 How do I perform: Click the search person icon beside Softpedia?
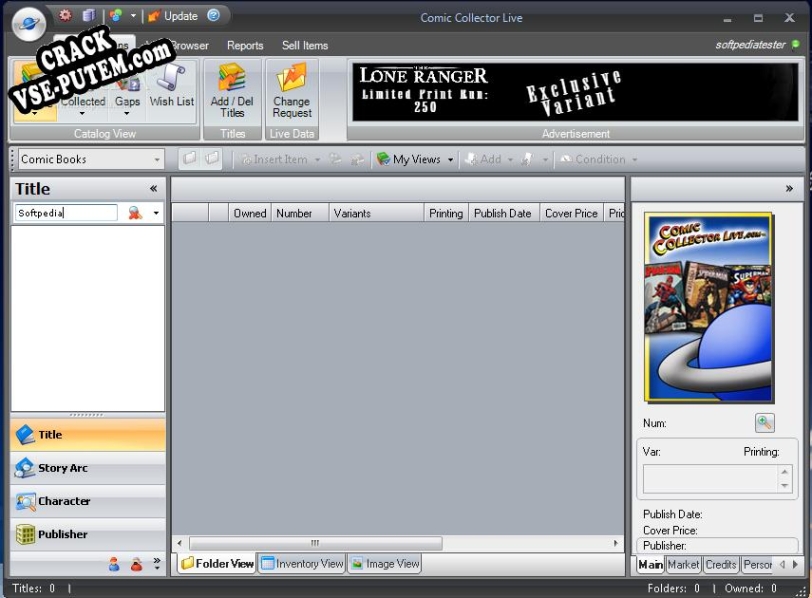click(x=135, y=213)
